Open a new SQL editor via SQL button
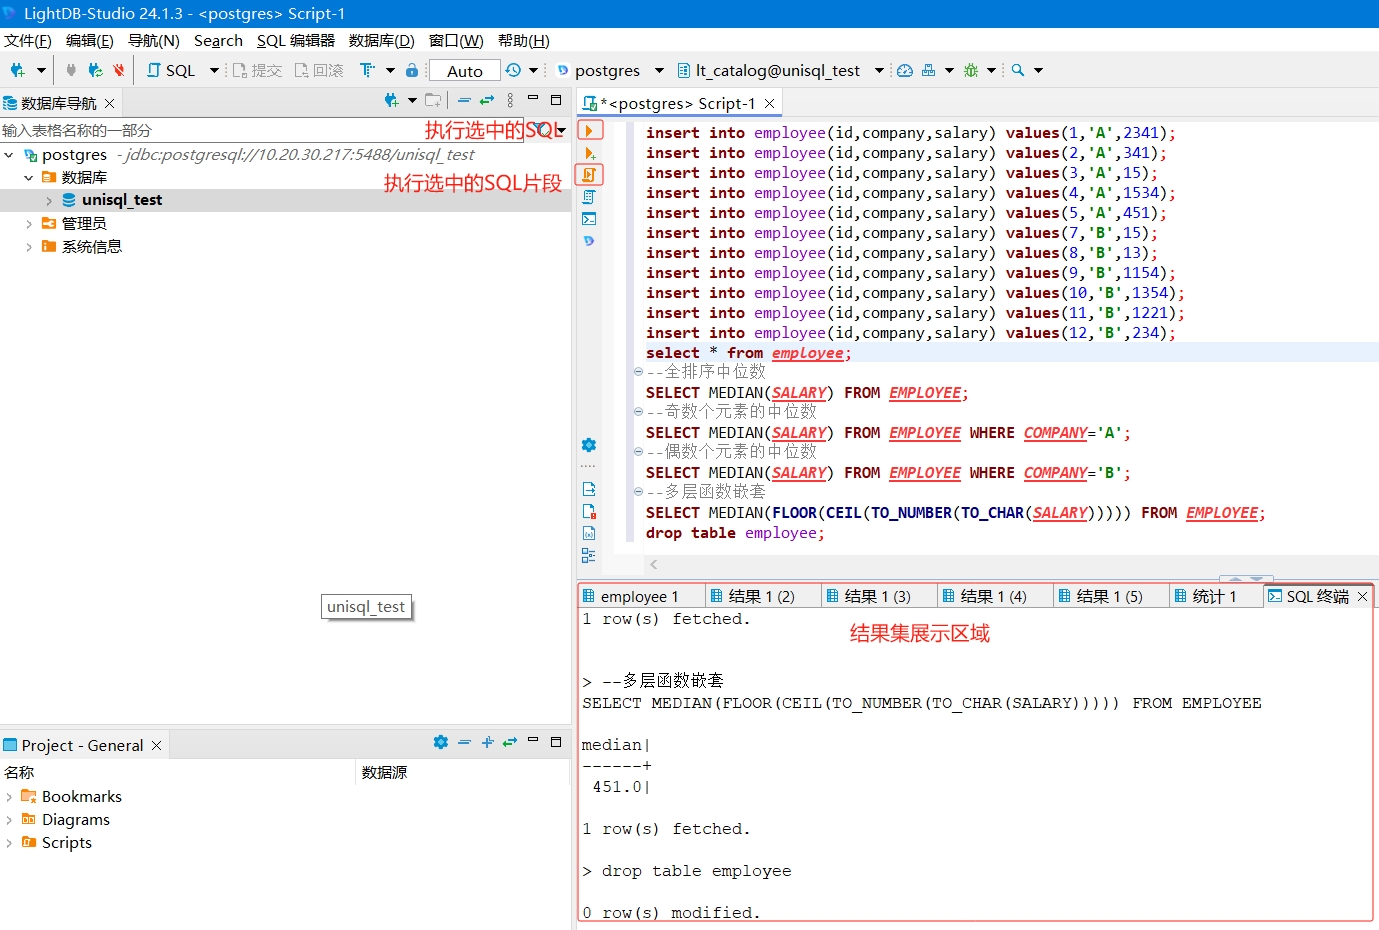This screenshot has height=930, width=1379. point(171,70)
